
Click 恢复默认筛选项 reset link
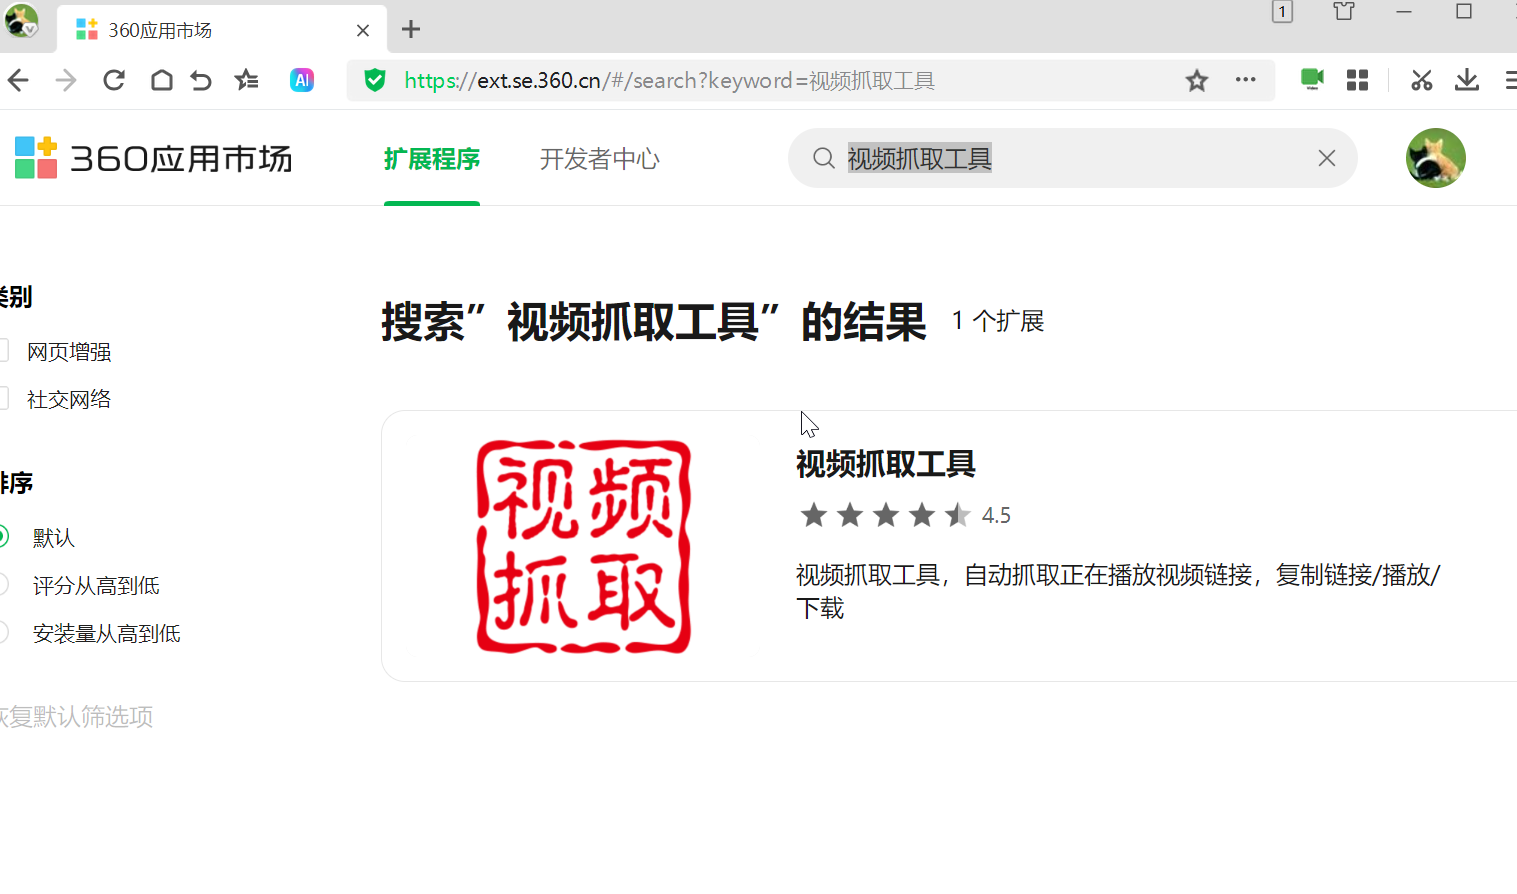[x=76, y=717]
